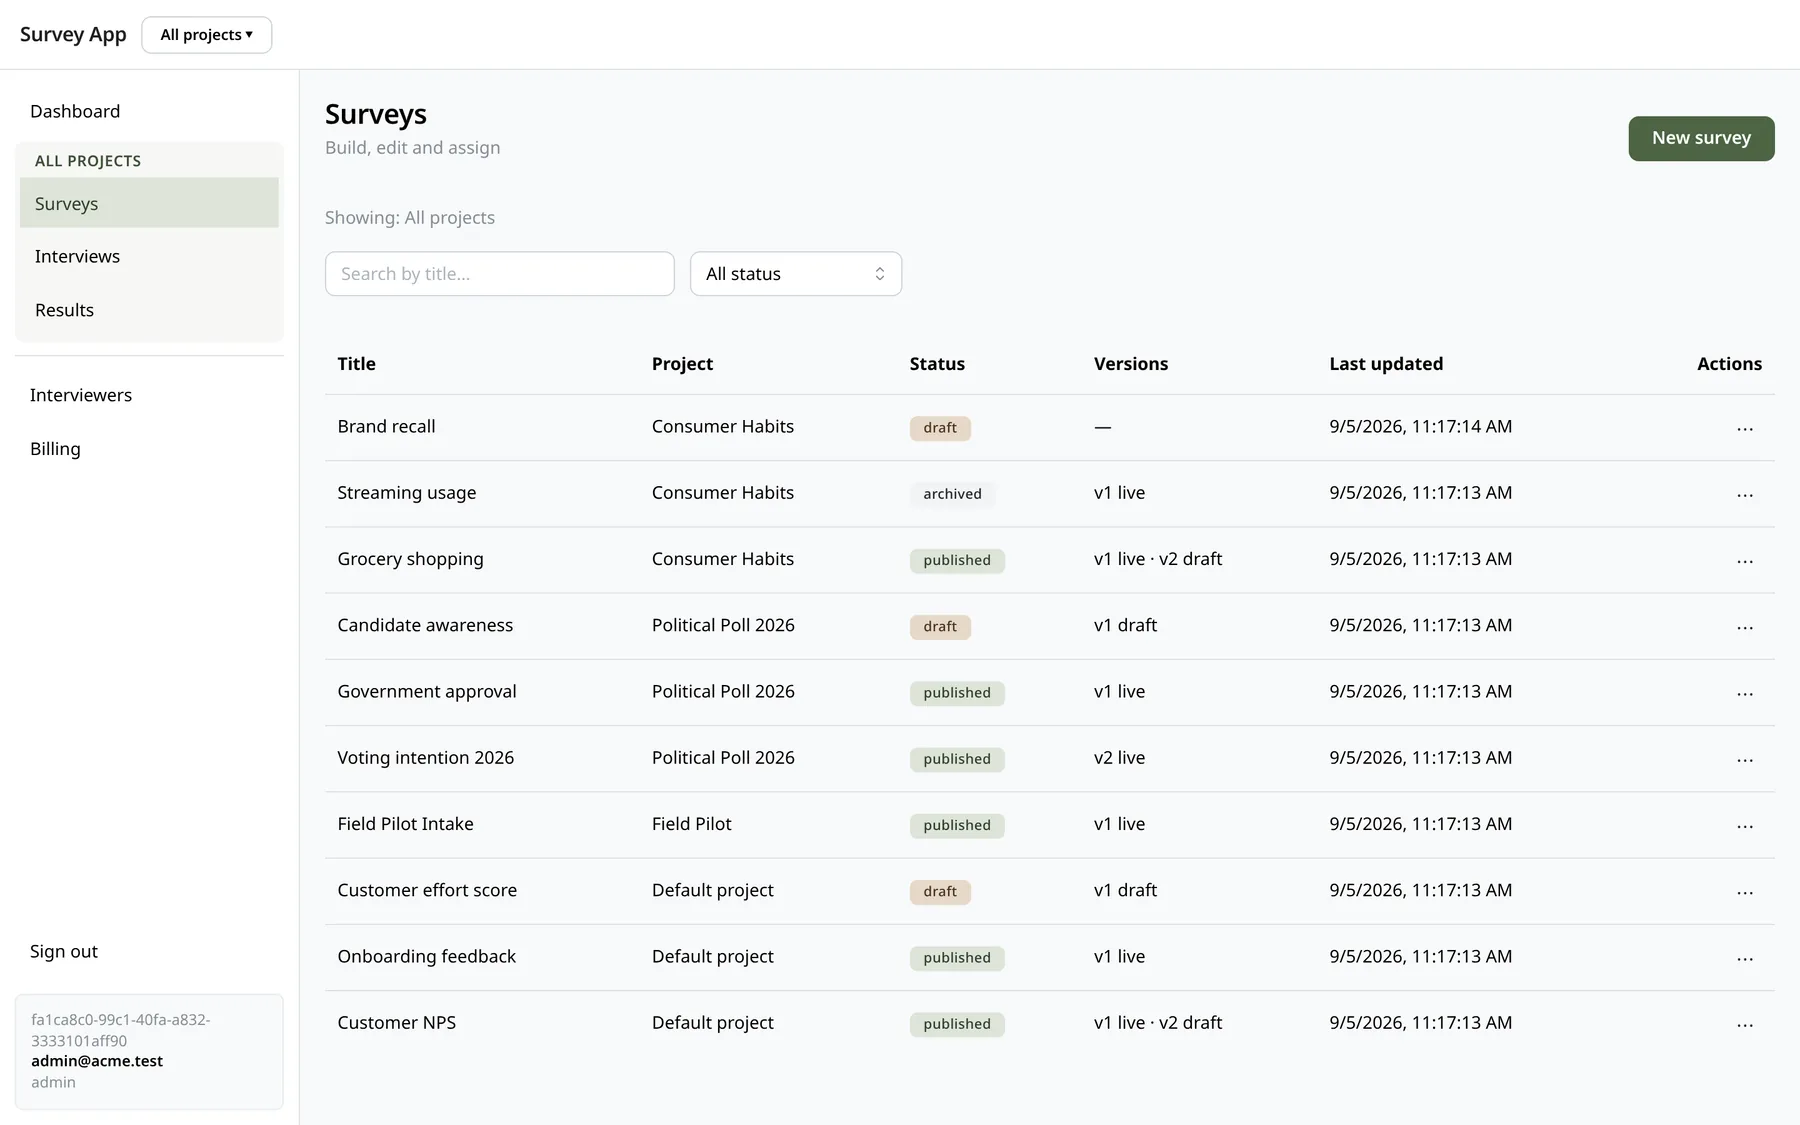
Task: Open actions menu for Onboarding feedback
Action: coord(1745,958)
